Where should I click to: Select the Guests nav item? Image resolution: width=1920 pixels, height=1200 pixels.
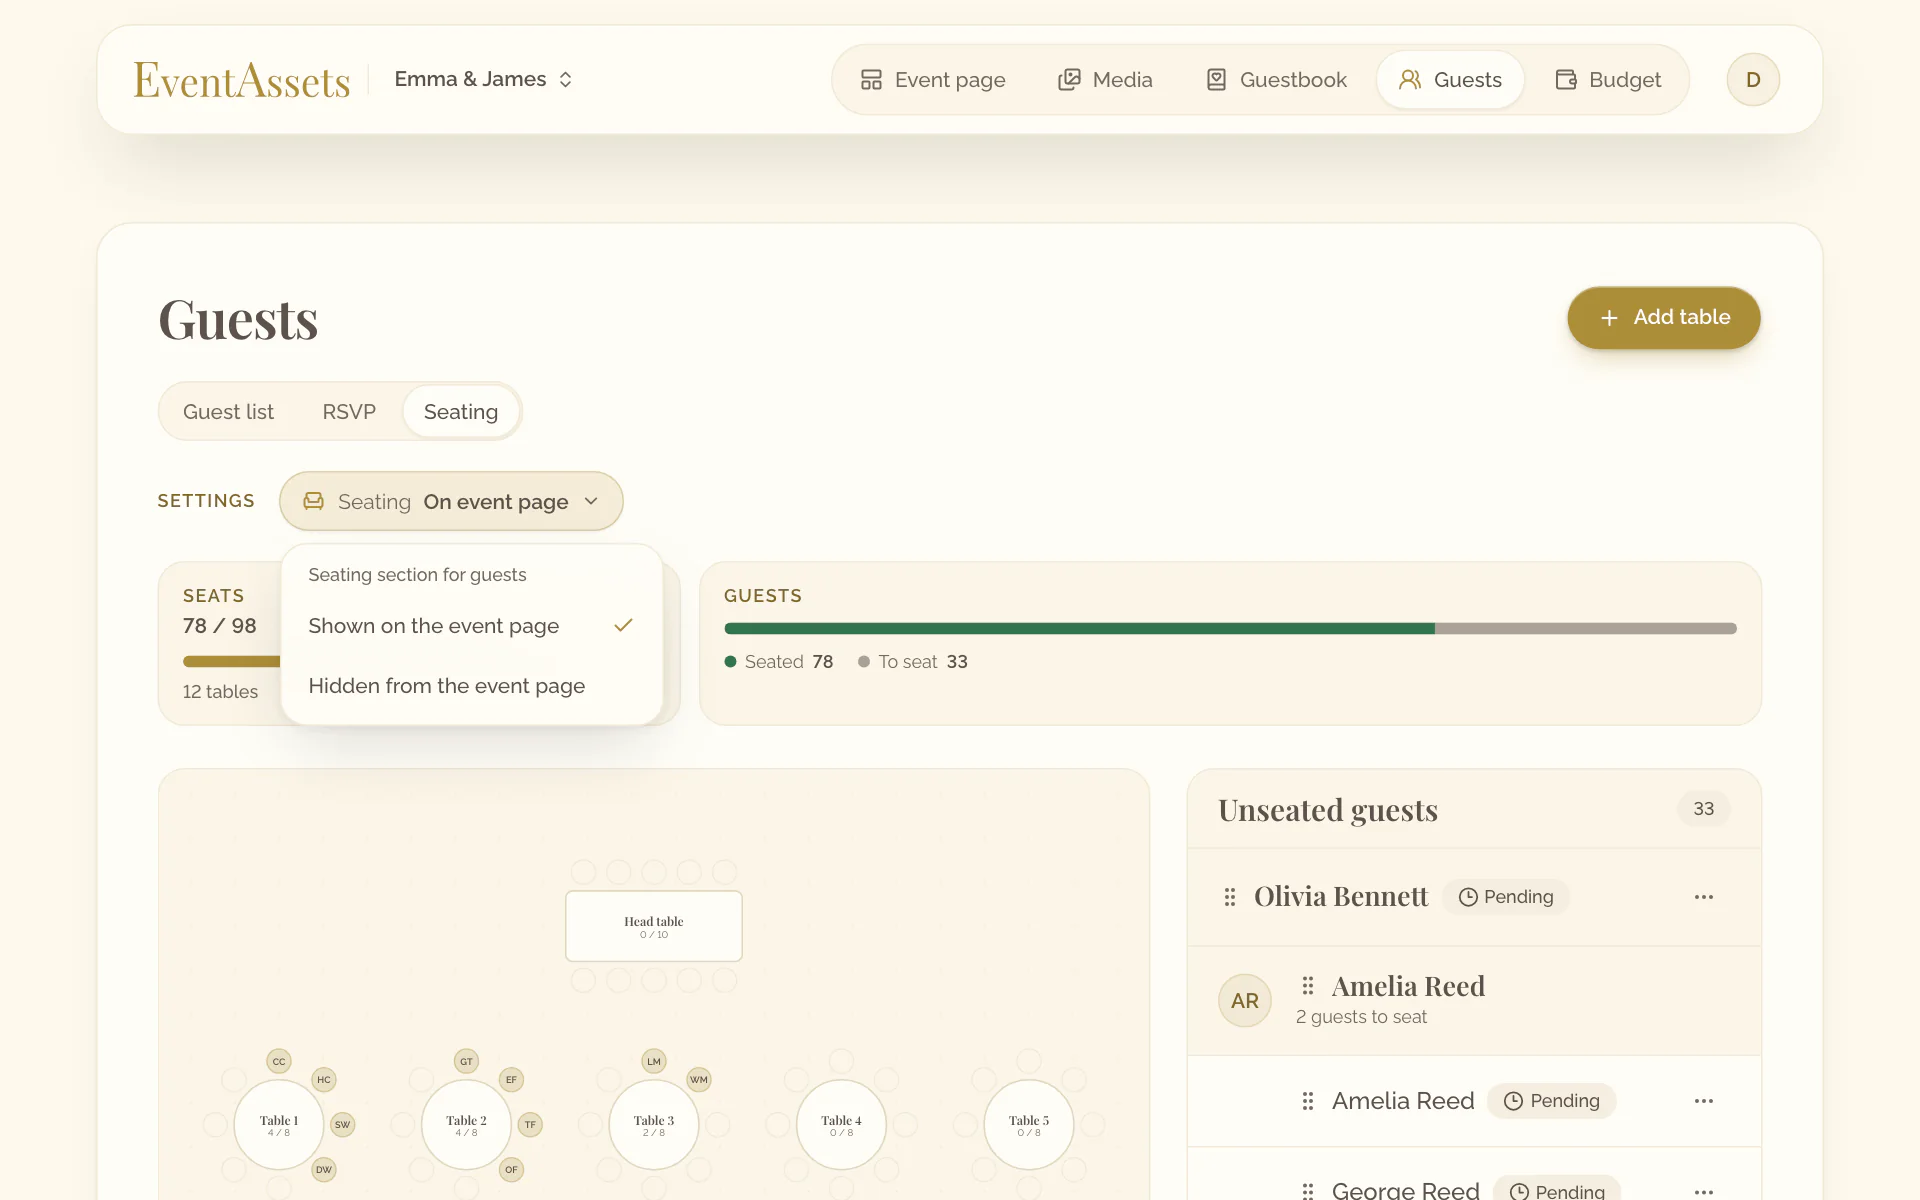point(1450,80)
